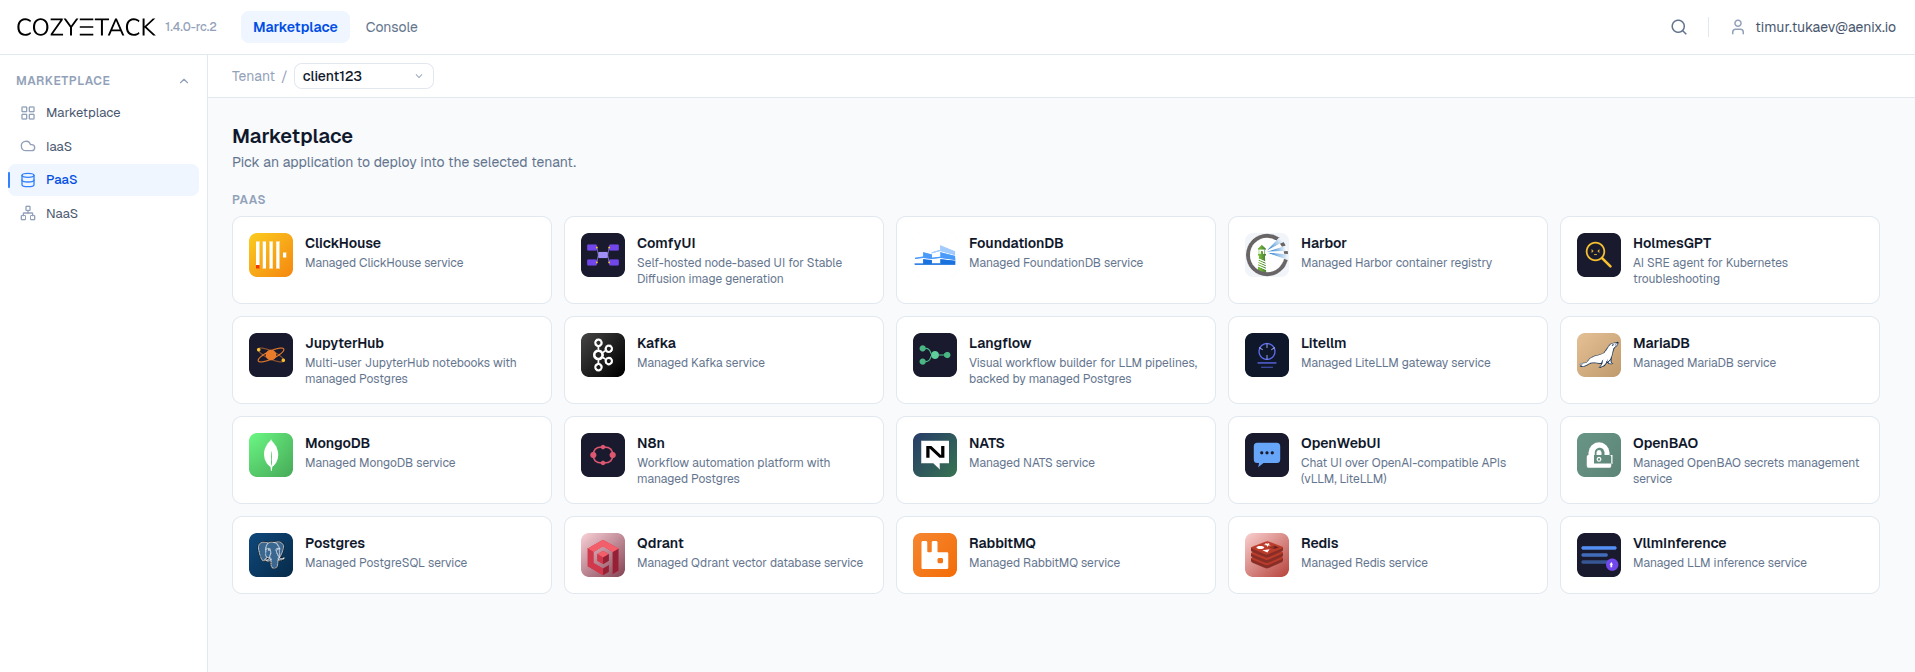Click 'Managed FoundationDB service' description

(1056, 263)
